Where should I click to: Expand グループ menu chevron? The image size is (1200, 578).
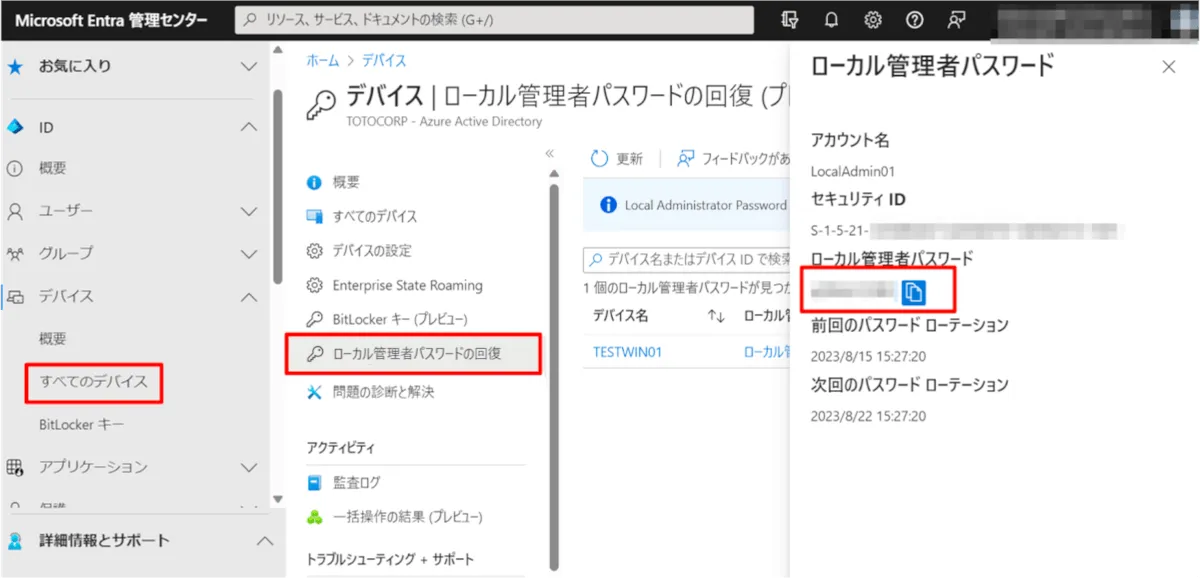pyautogui.click(x=250, y=253)
